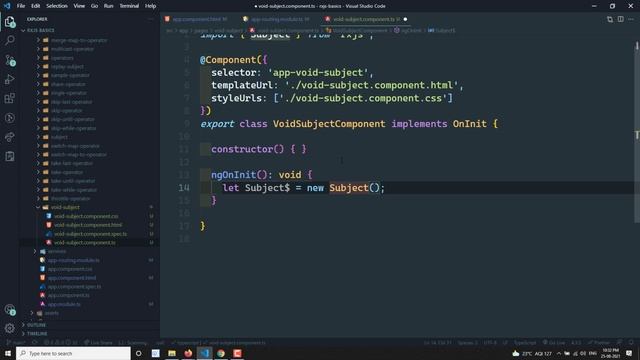
Task: Open Compare Changes icon in editor toolbar
Action: pos(610,19)
